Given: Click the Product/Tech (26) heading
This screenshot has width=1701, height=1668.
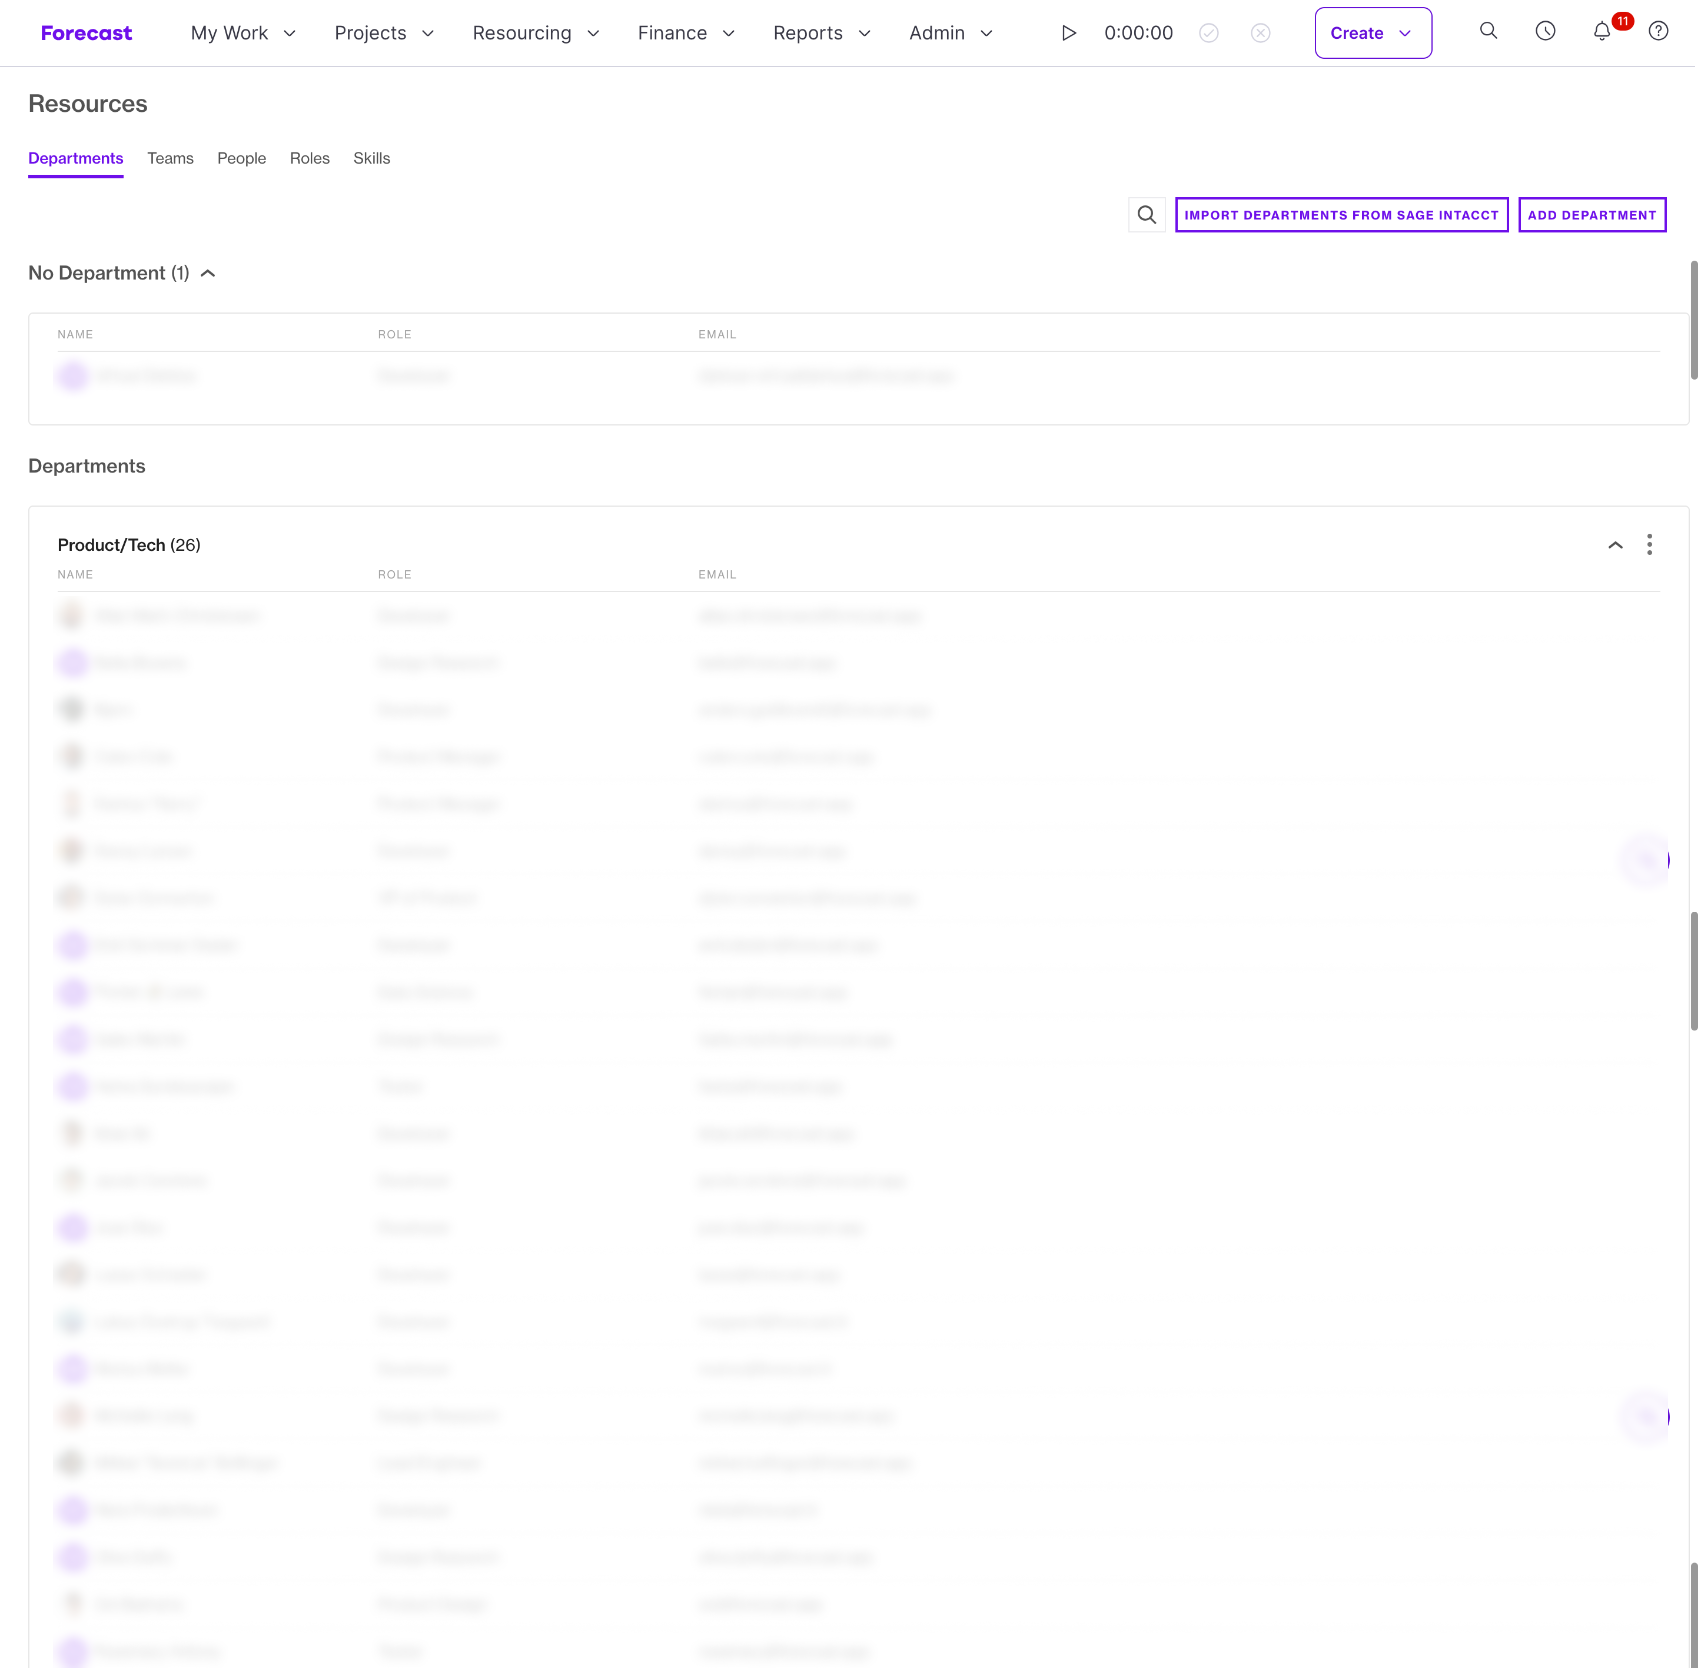Looking at the screenshot, I should tap(129, 545).
